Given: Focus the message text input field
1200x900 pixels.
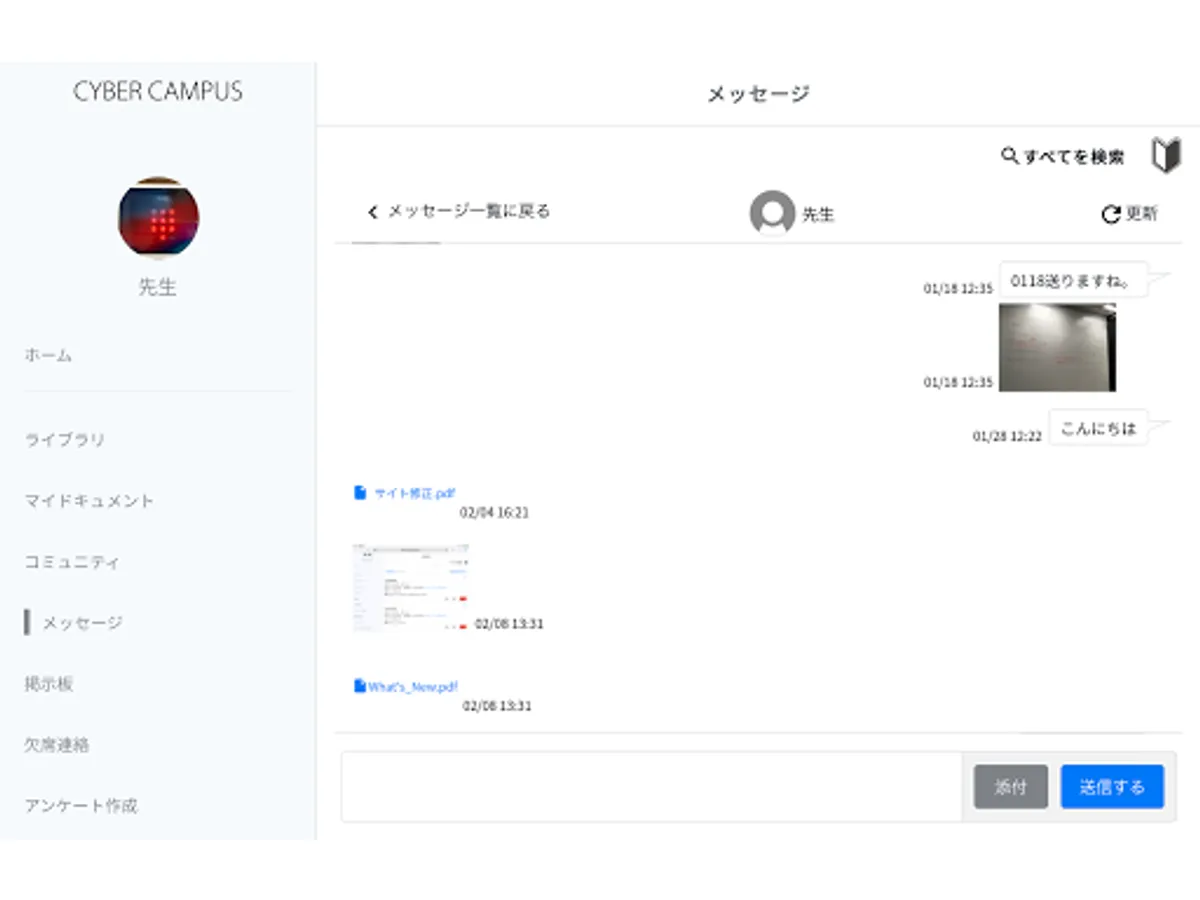Looking at the screenshot, I should click(651, 787).
